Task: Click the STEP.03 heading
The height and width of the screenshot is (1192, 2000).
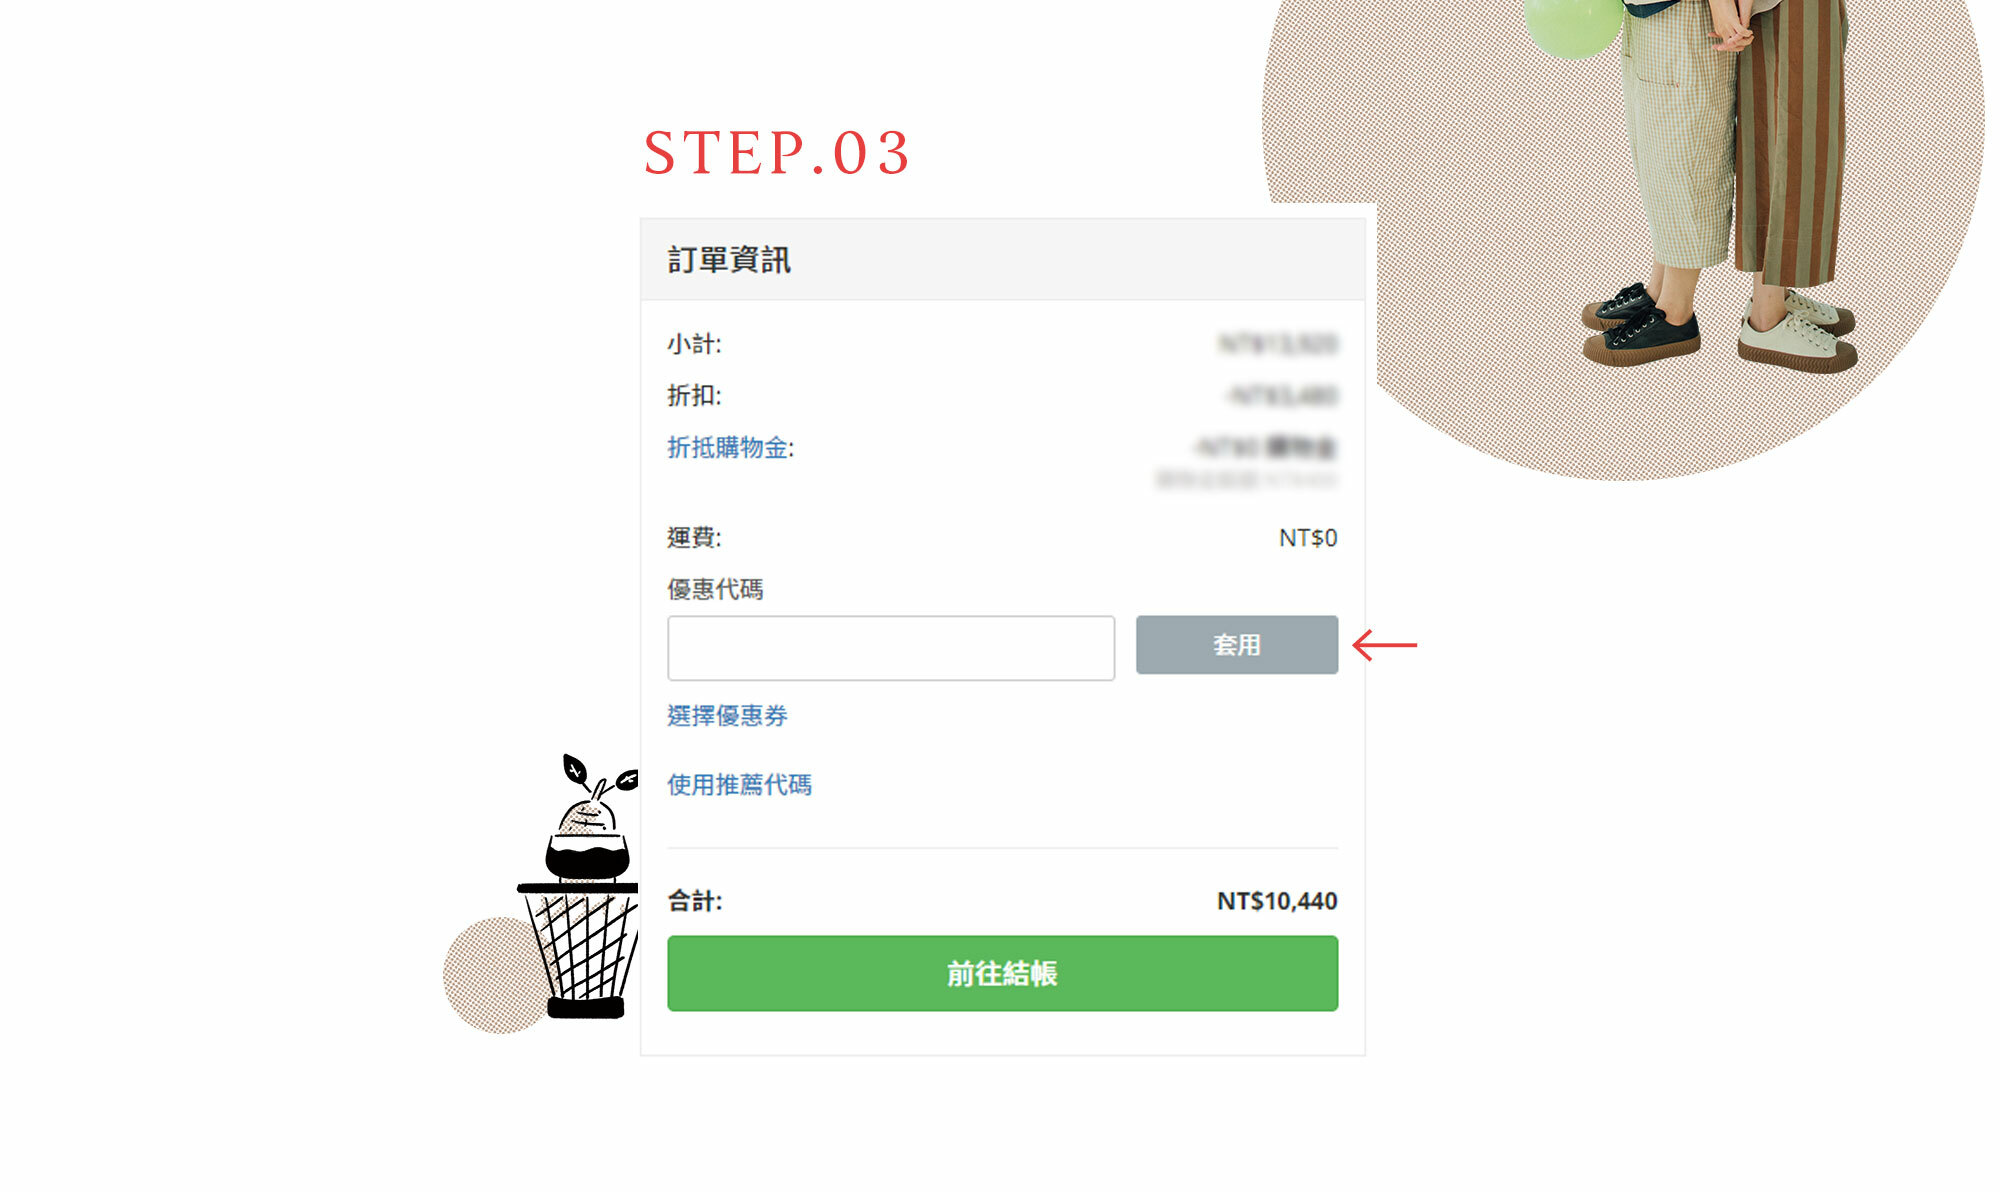Action: (776, 153)
